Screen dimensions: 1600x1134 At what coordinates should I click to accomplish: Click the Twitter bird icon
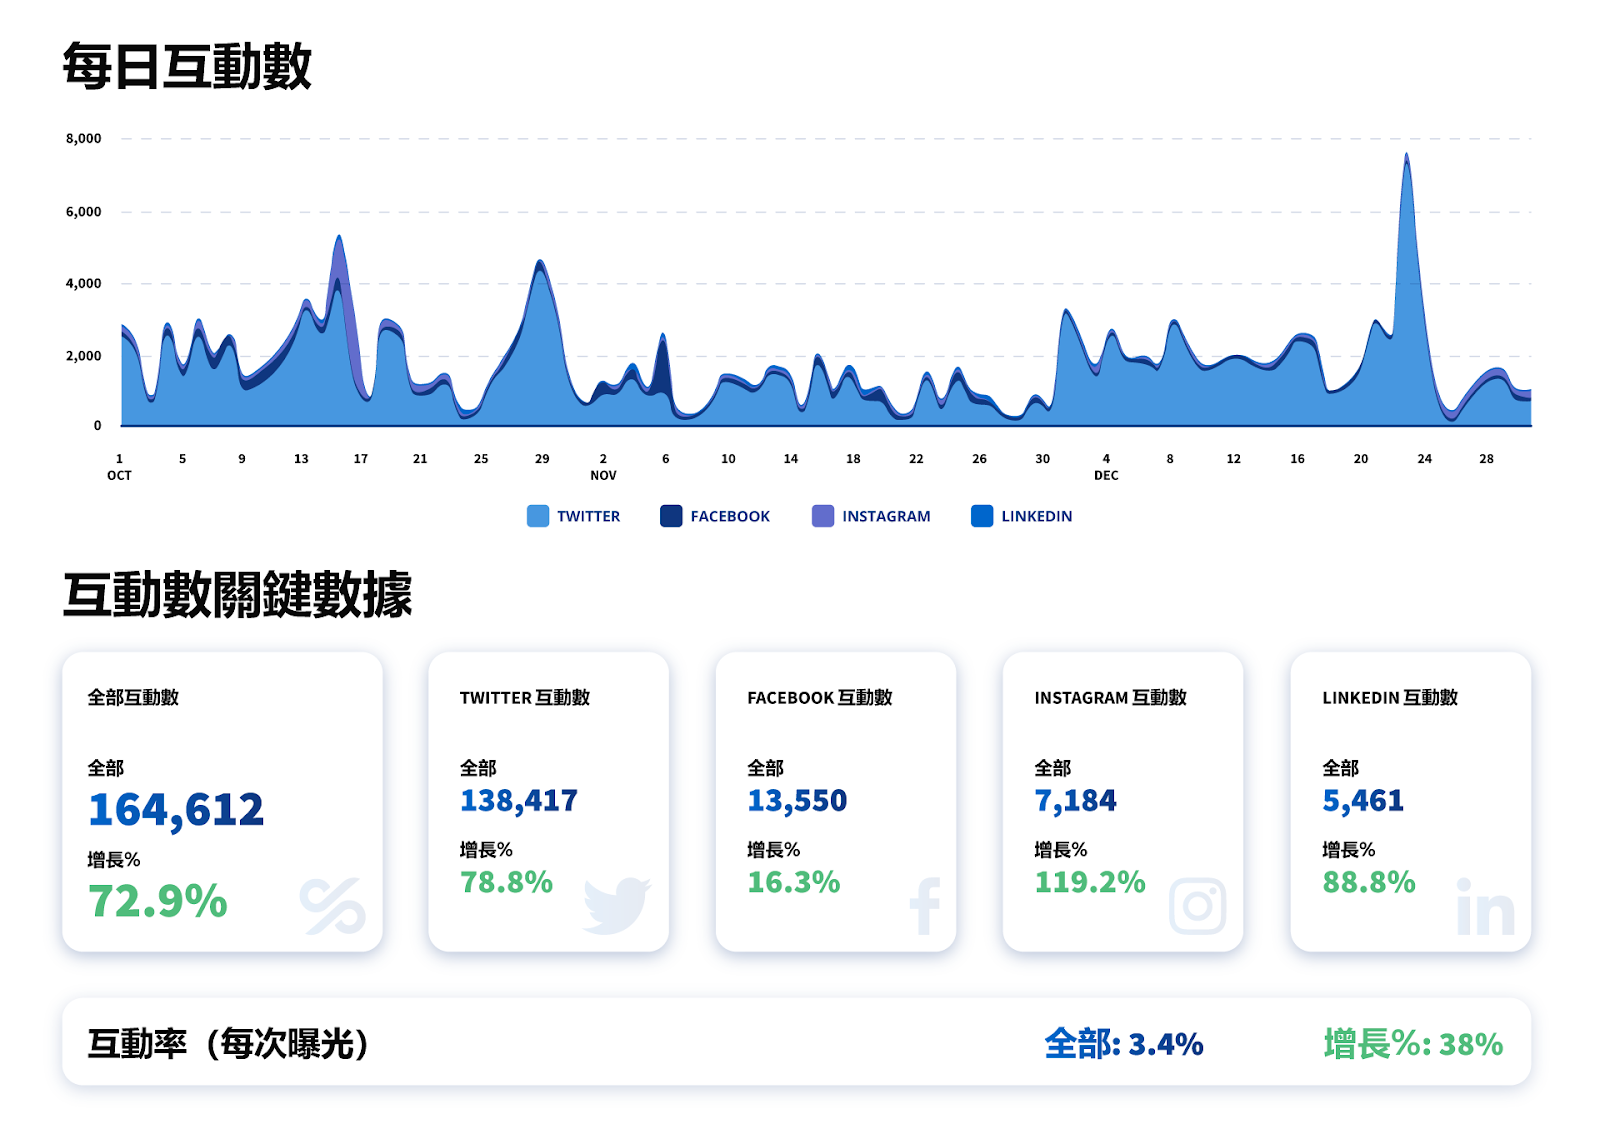click(617, 906)
